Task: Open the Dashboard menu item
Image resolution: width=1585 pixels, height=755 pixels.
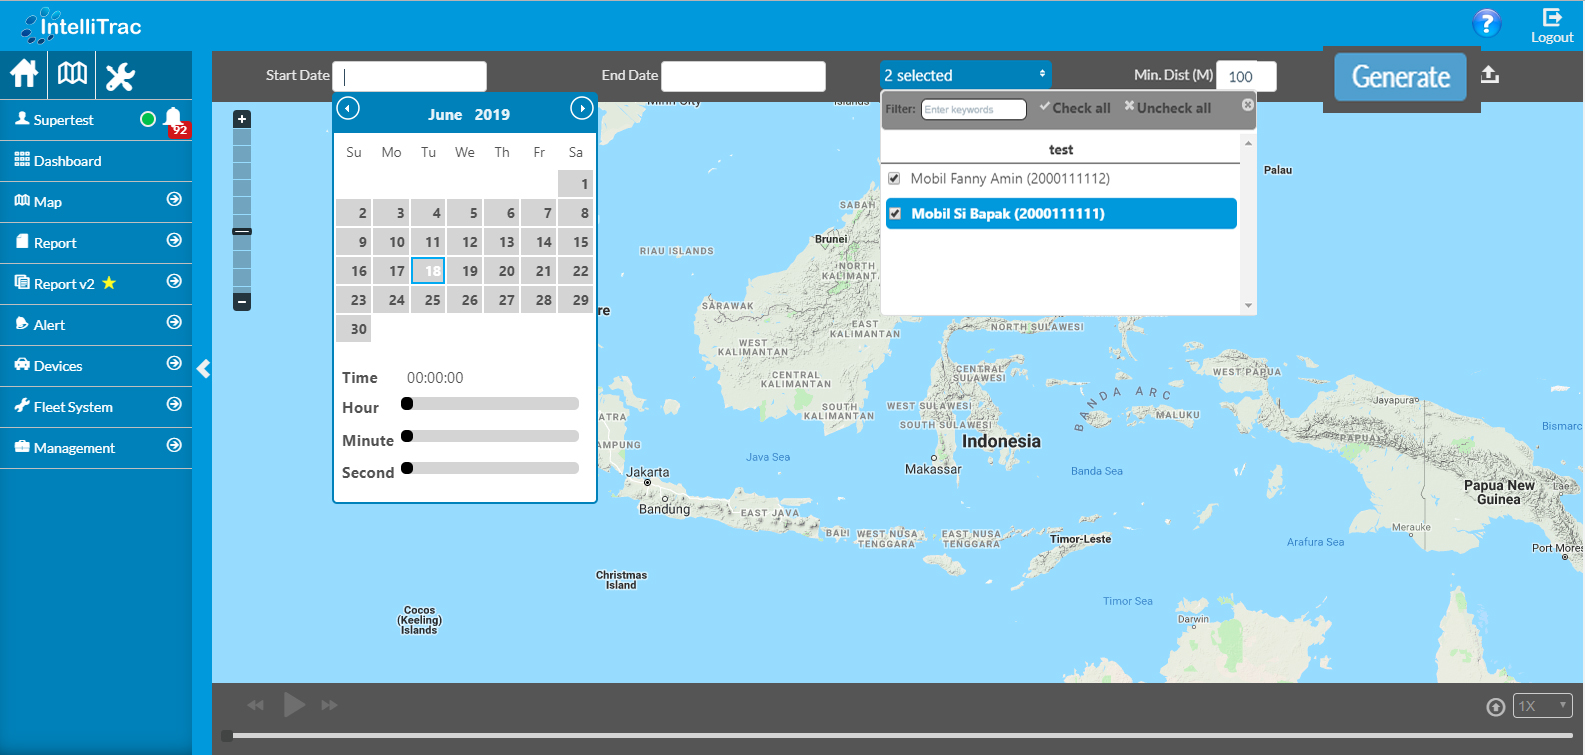Action: [x=67, y=161]
